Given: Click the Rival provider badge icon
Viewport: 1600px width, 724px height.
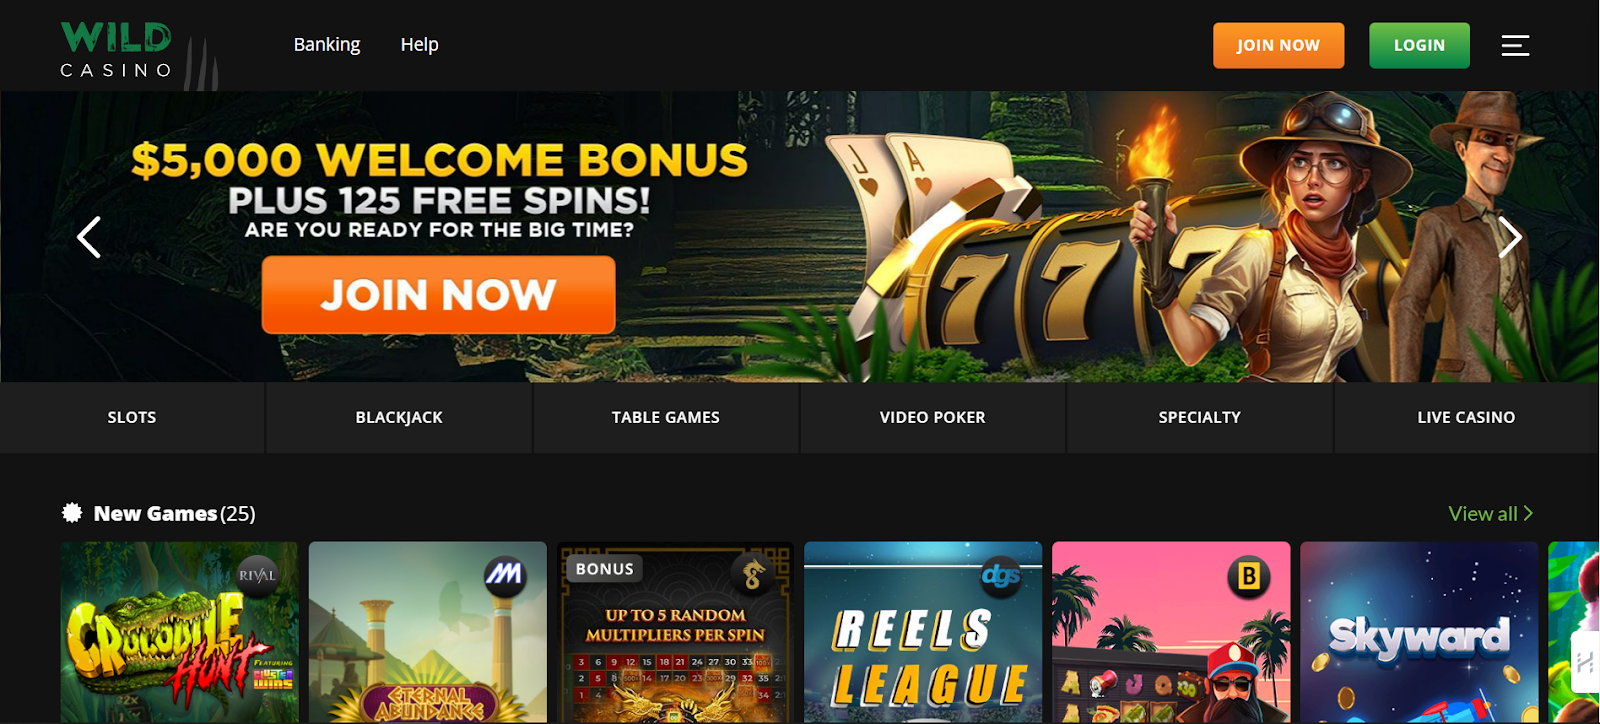Looking at the screenshot, I should [257, 575].
